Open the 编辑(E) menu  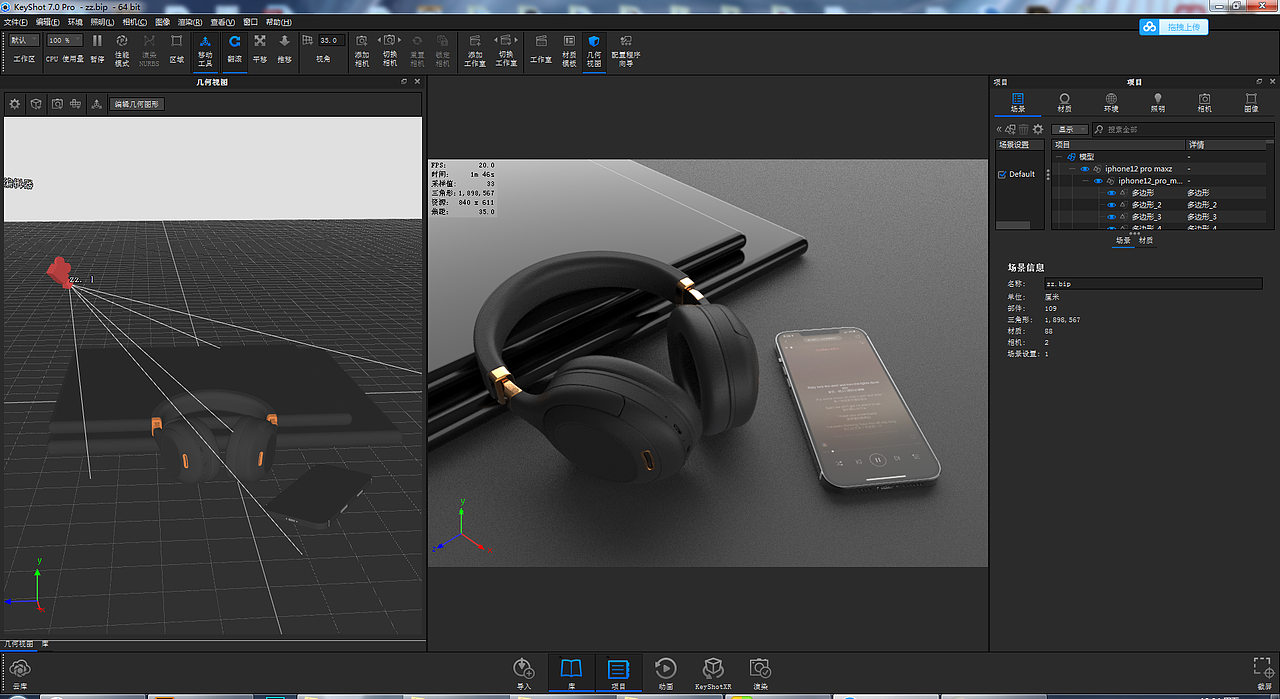(x=47, y=22)
